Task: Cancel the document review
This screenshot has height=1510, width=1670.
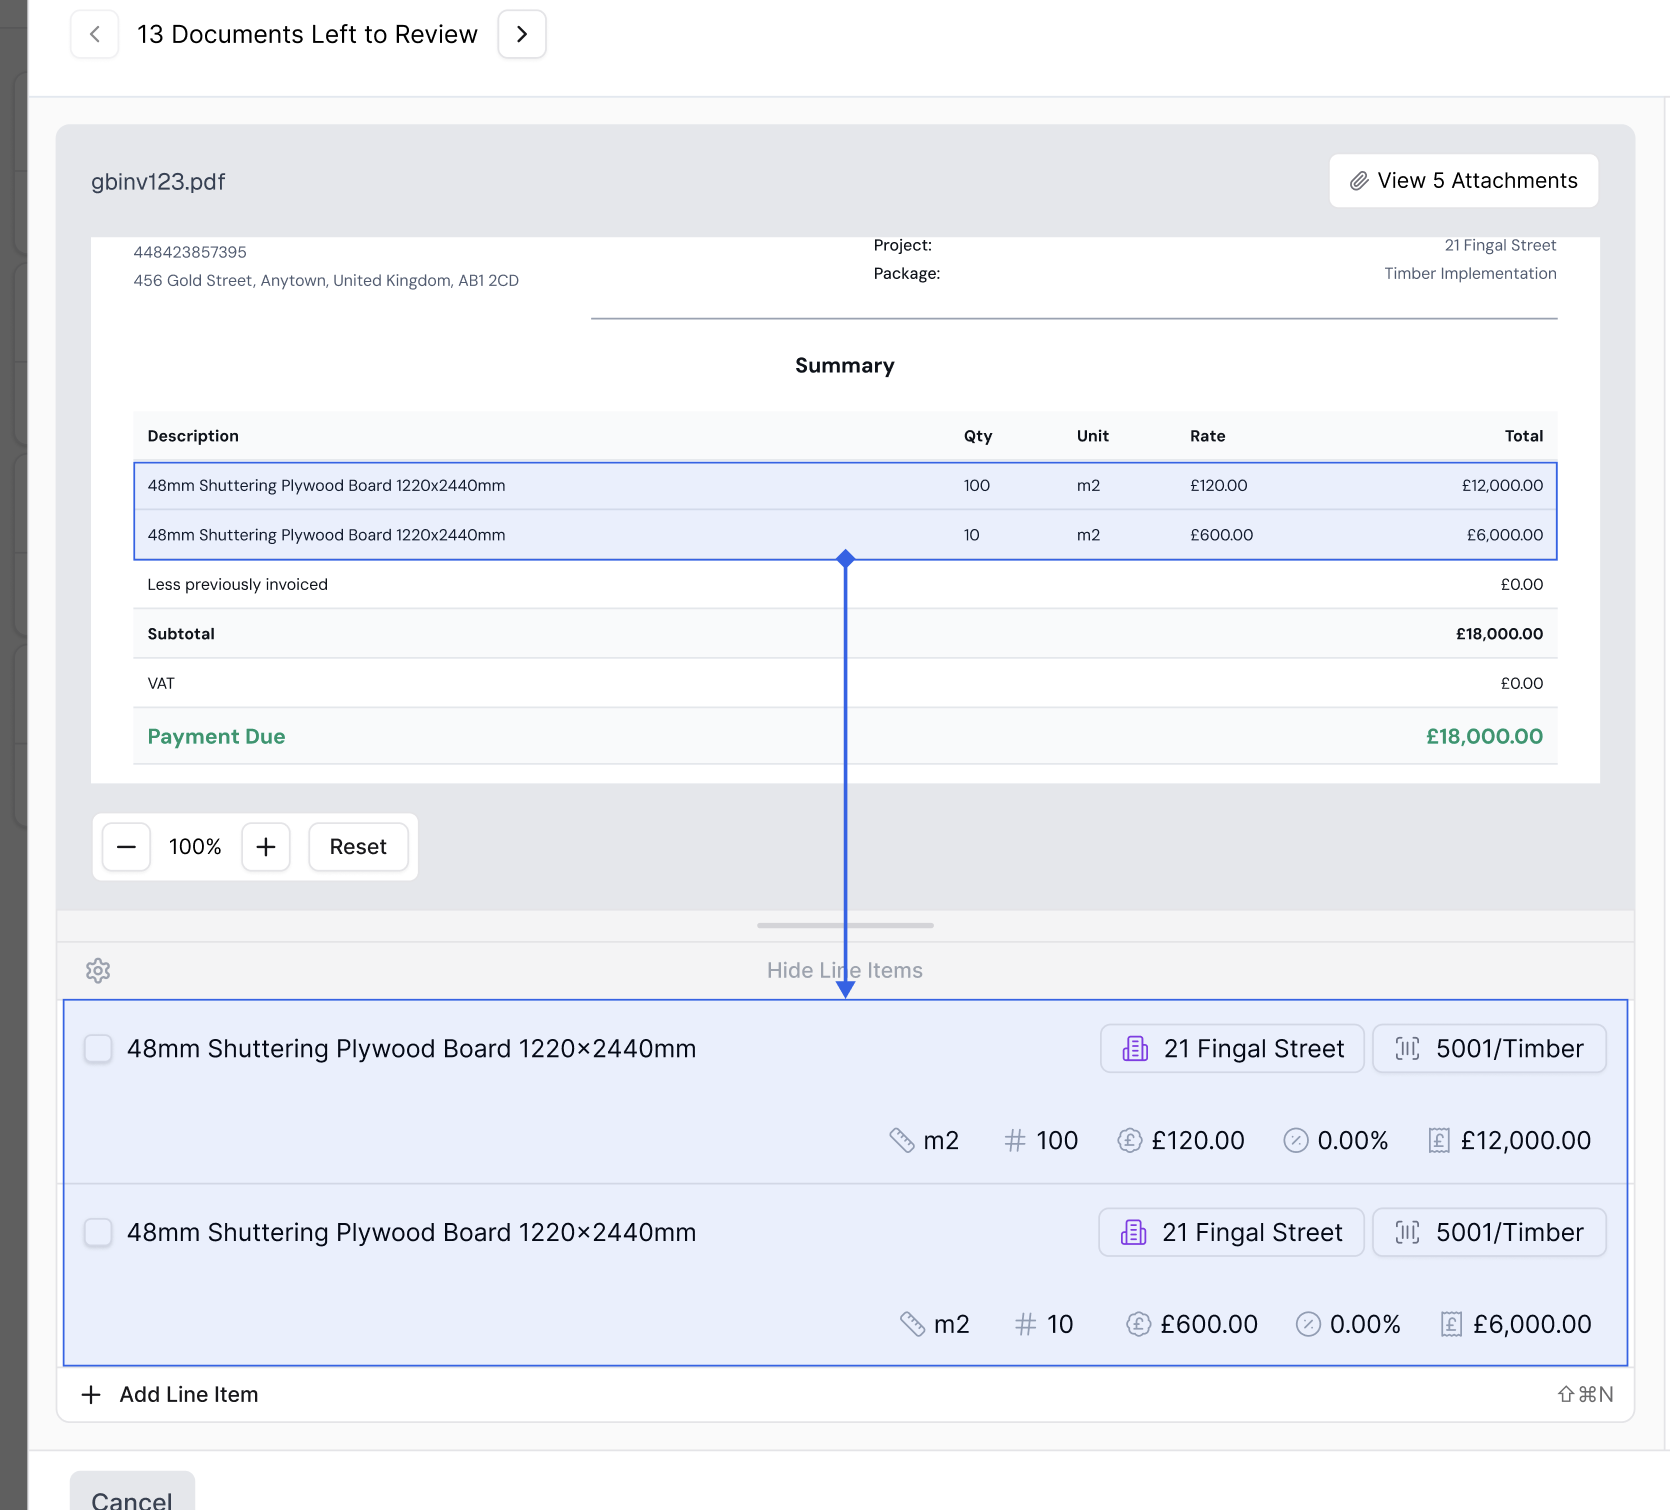Action: click(132, 1492)
